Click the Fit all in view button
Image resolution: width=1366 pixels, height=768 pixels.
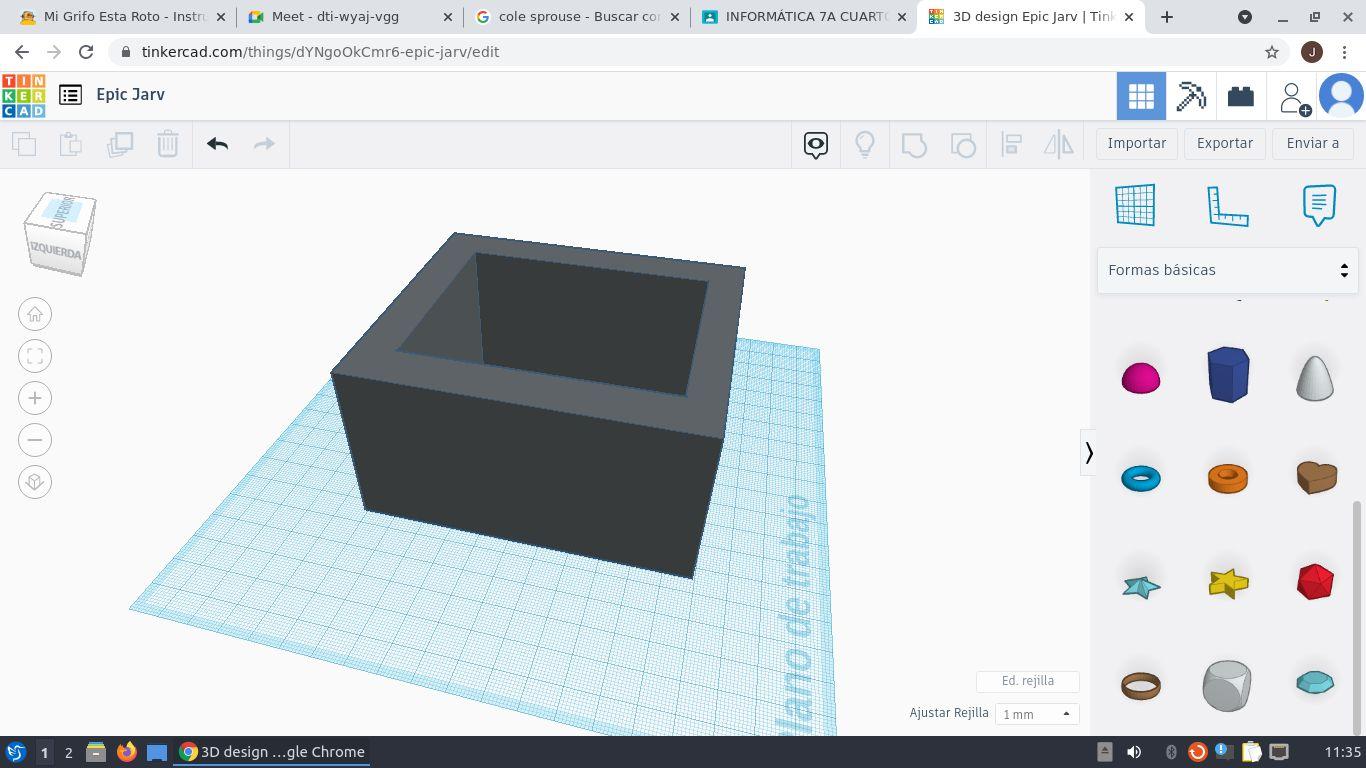point(35,356)
